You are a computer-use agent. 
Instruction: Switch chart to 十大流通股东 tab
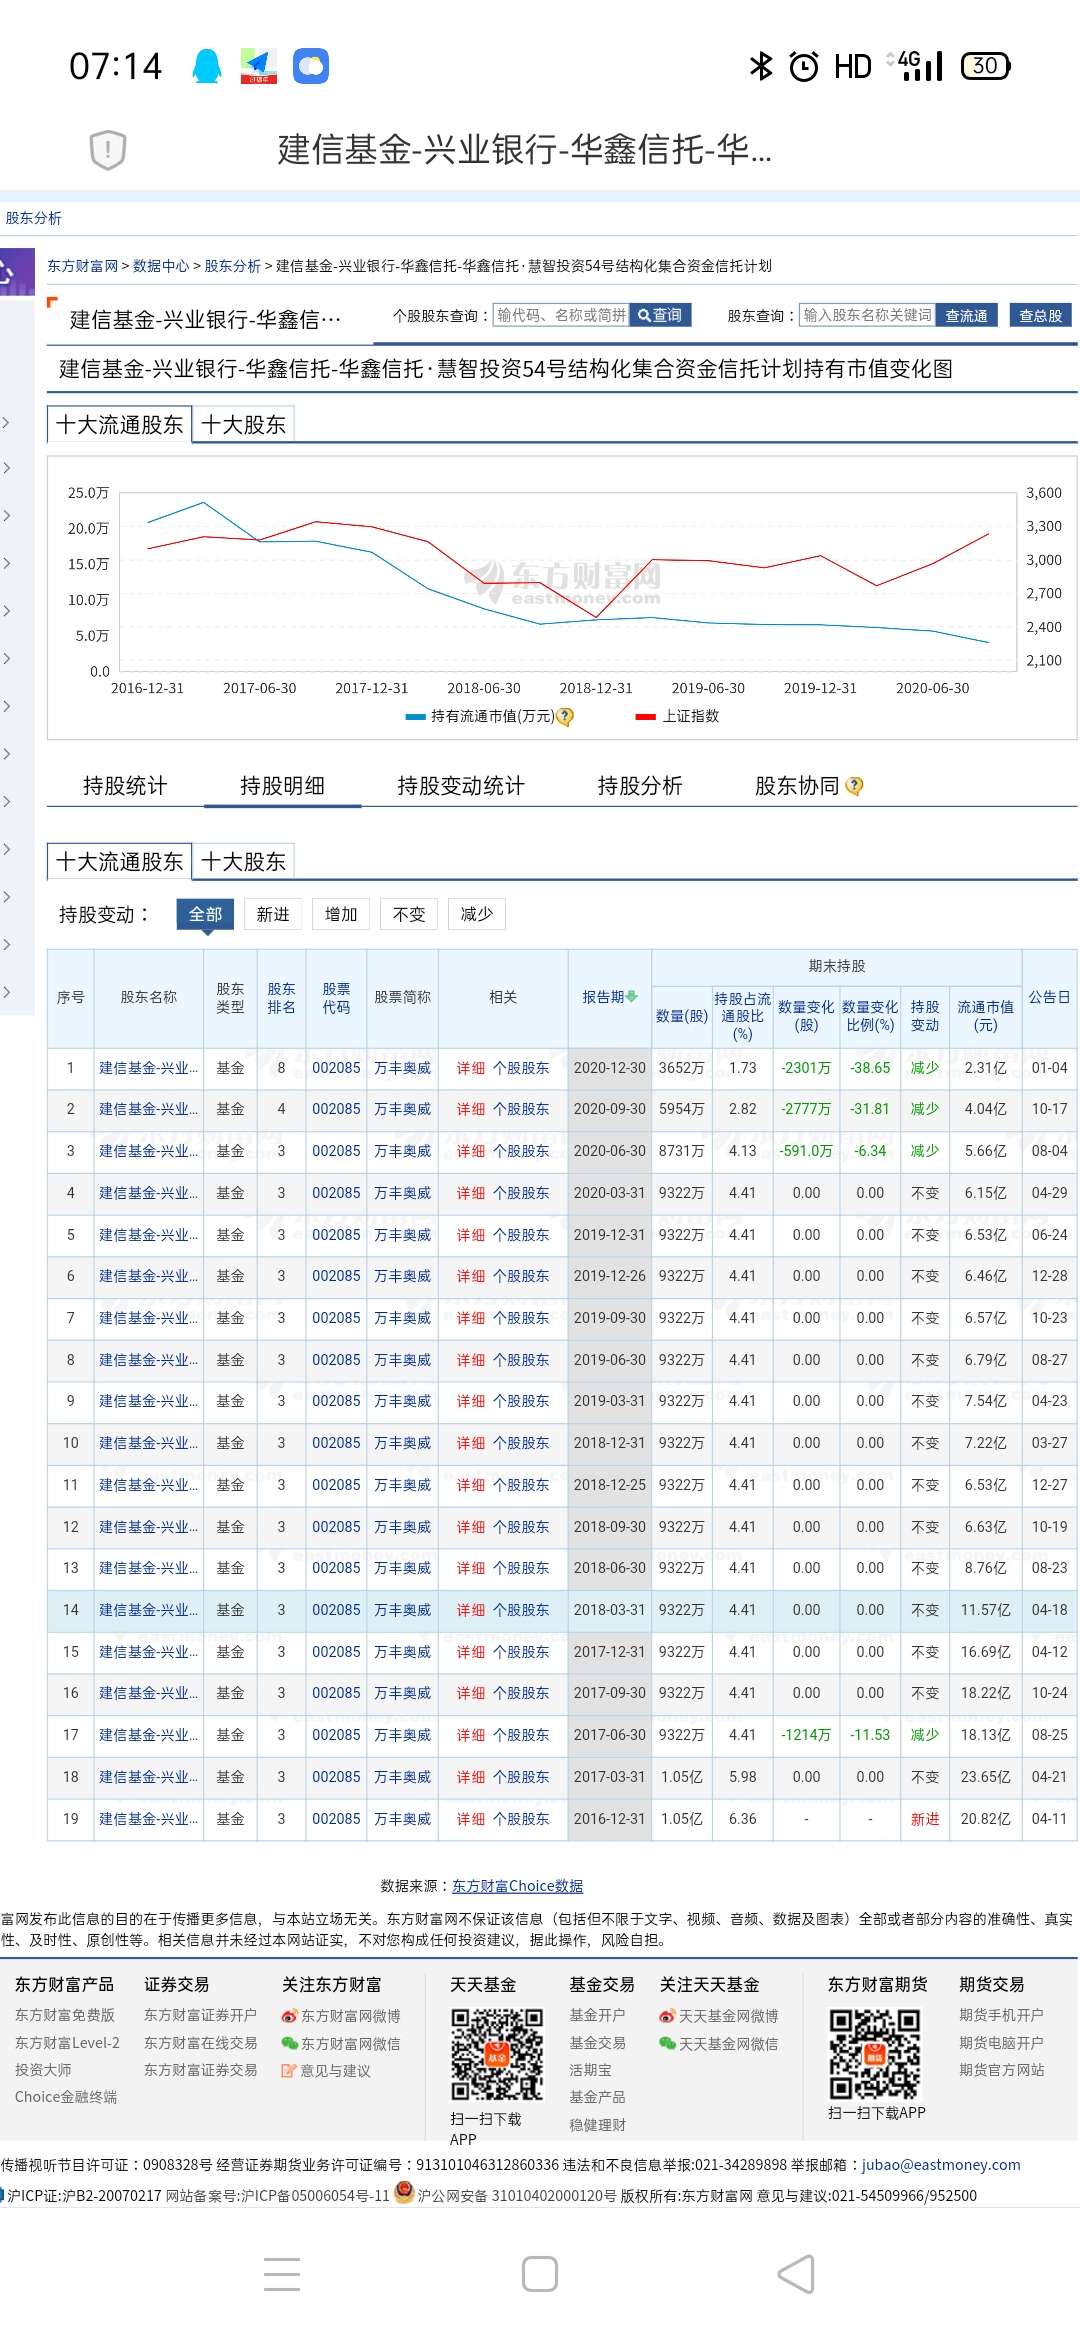[119, 425]
